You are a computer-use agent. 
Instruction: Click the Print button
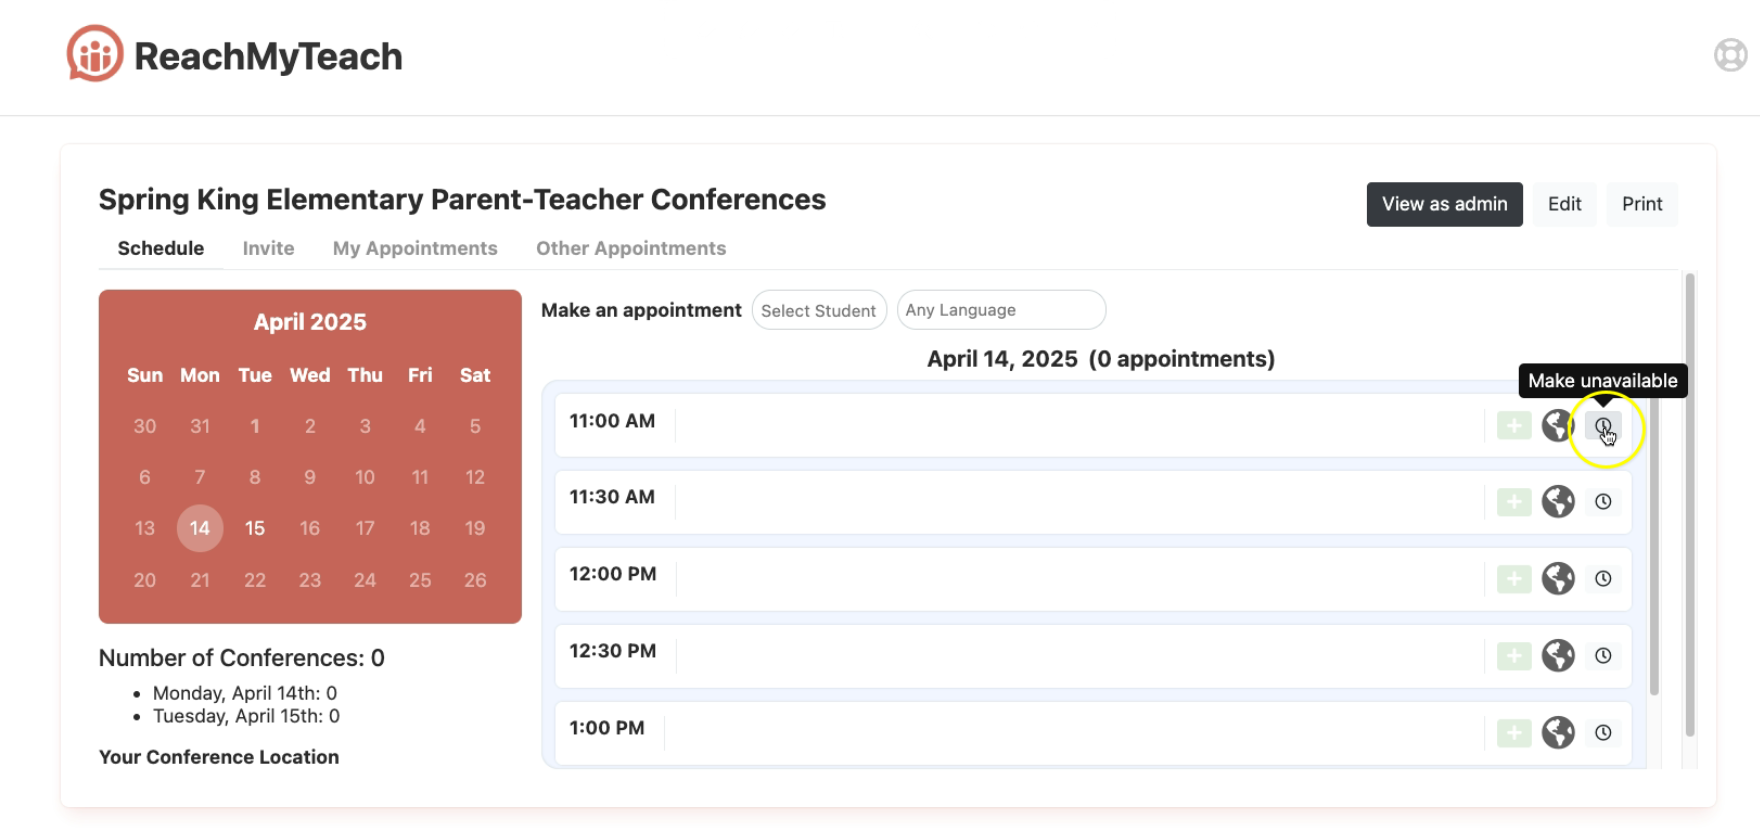1641,204
